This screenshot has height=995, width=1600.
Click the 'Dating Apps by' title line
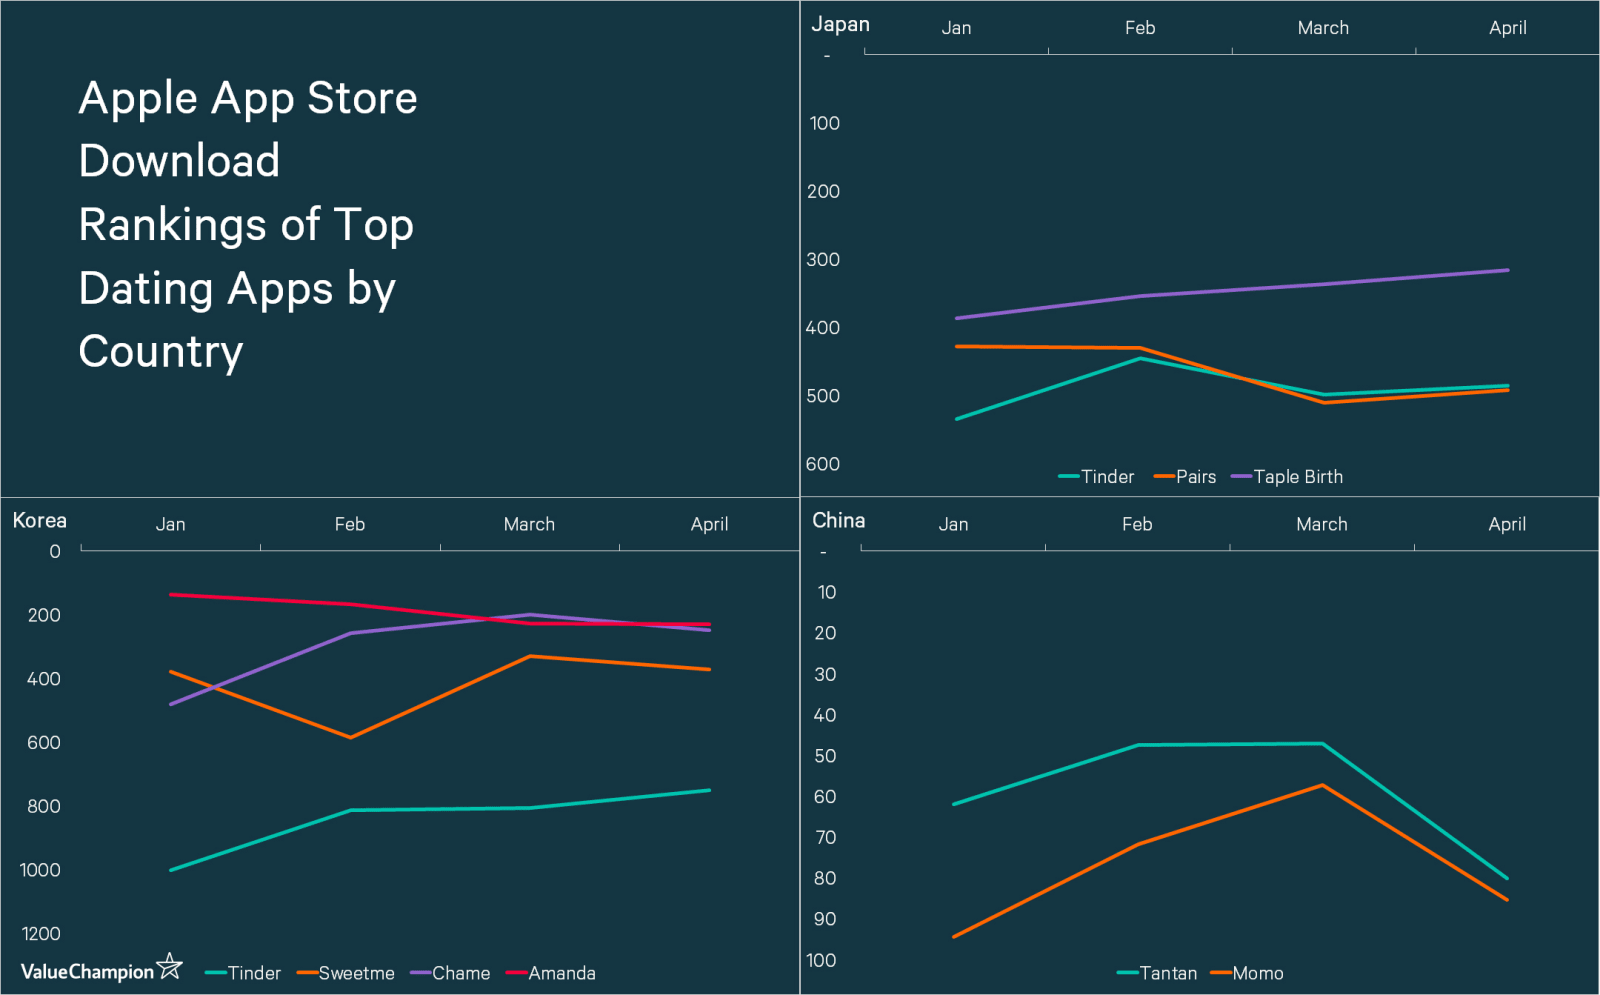238,289
